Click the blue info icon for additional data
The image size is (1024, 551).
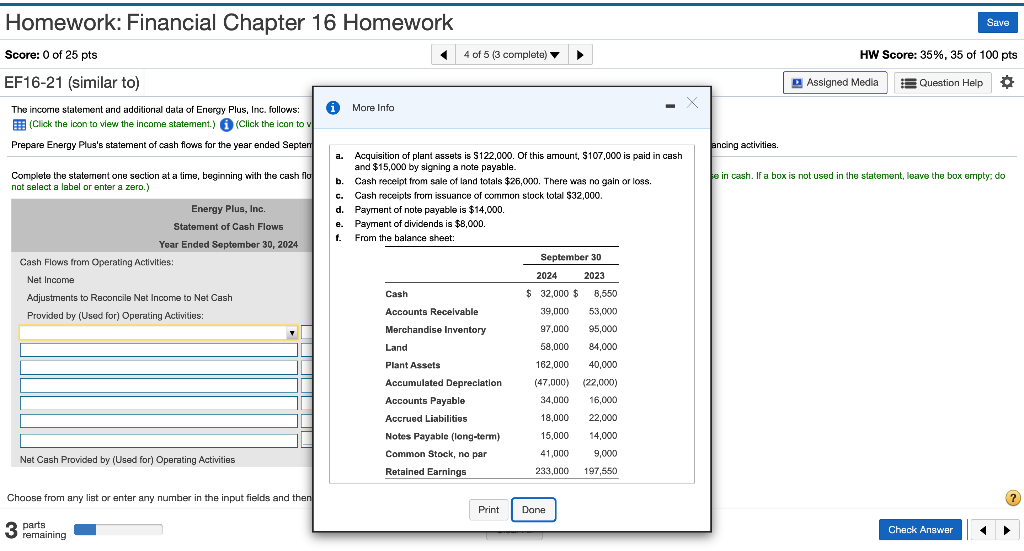(x=226, y=125)
